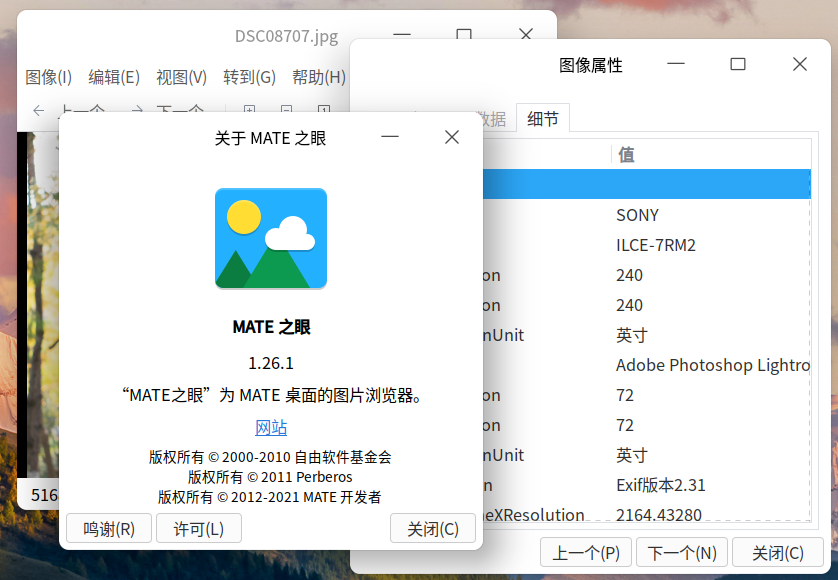The image size is (838, 580).
Task: Click 下一个(N) in the 图像属性 window
Action: pos(682,553)
